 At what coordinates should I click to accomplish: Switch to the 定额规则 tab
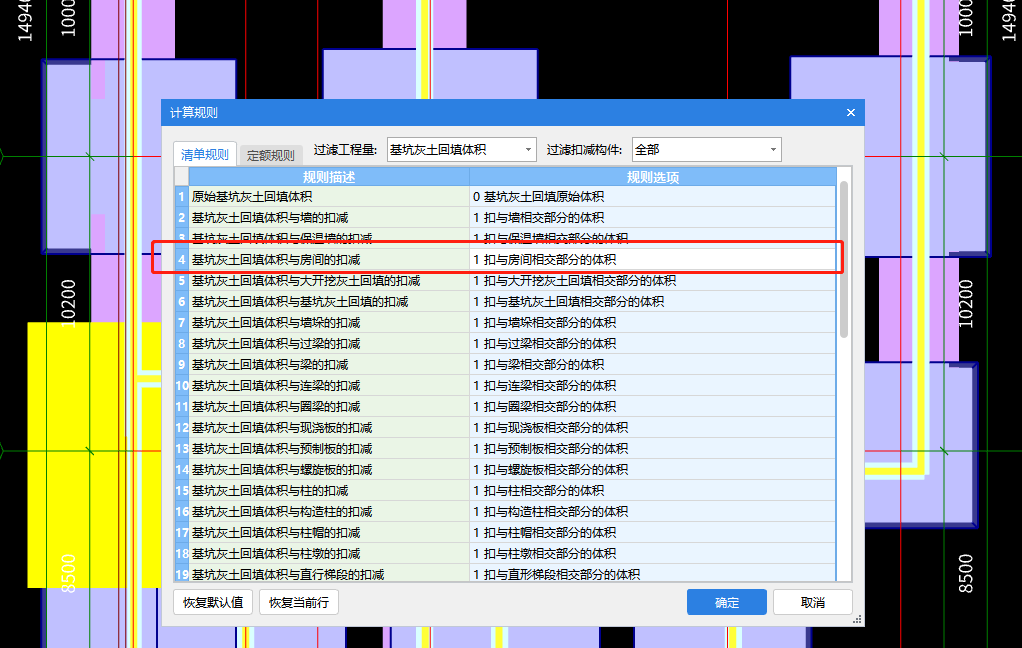pyautogui.click(x=270, y=155)
